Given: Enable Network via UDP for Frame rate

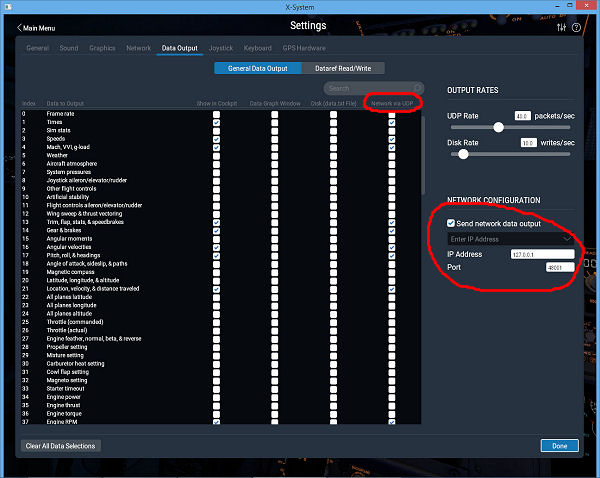Looking at the screenshot, I should [x=392, y=114].
